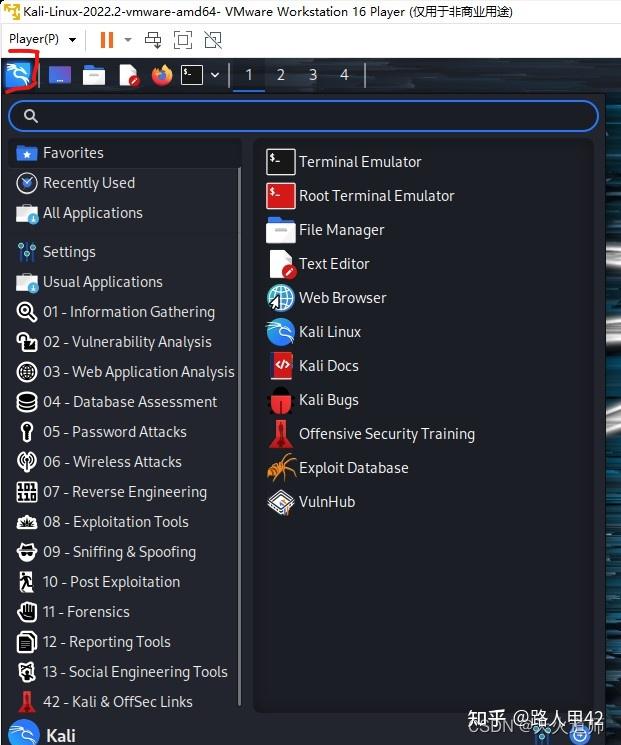The height and width of the screenshot is (745, 621).
Task: Launch Firefox from the panel
Action: tap(162, 75)
